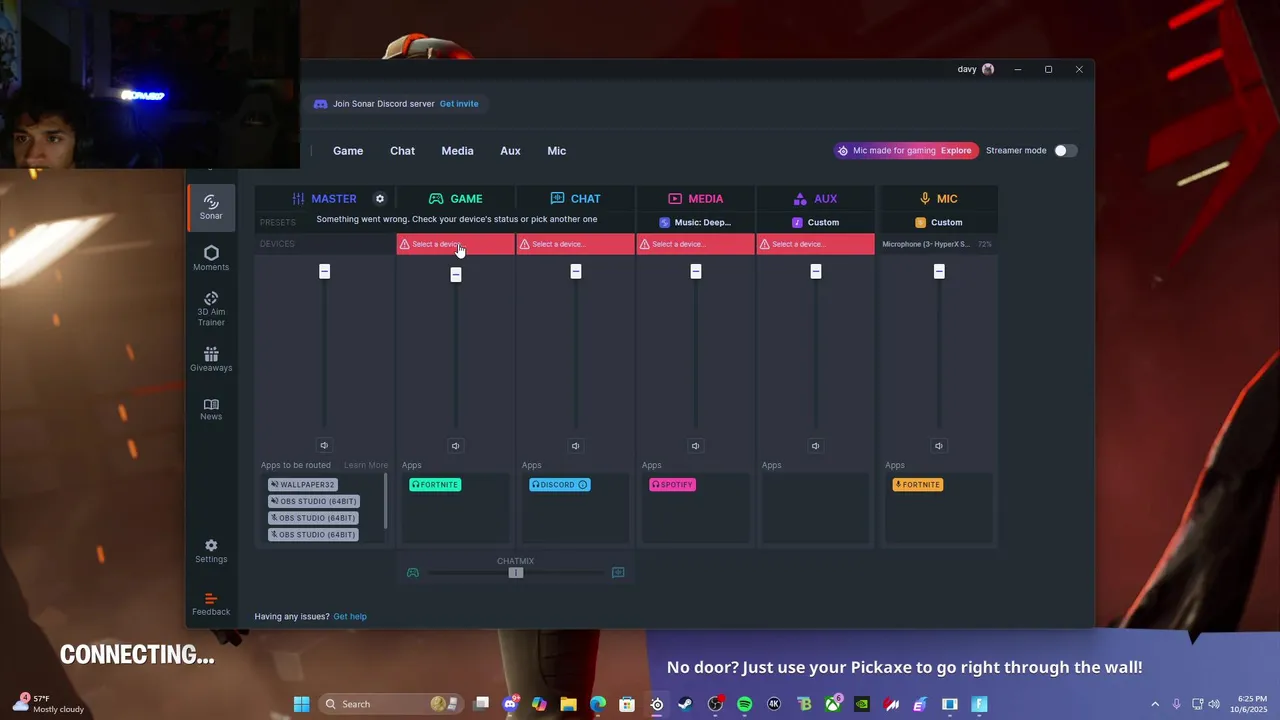Click the system tray volume icon
Viewport: 1280px width, 720px height.
[x=1214, y=704]
